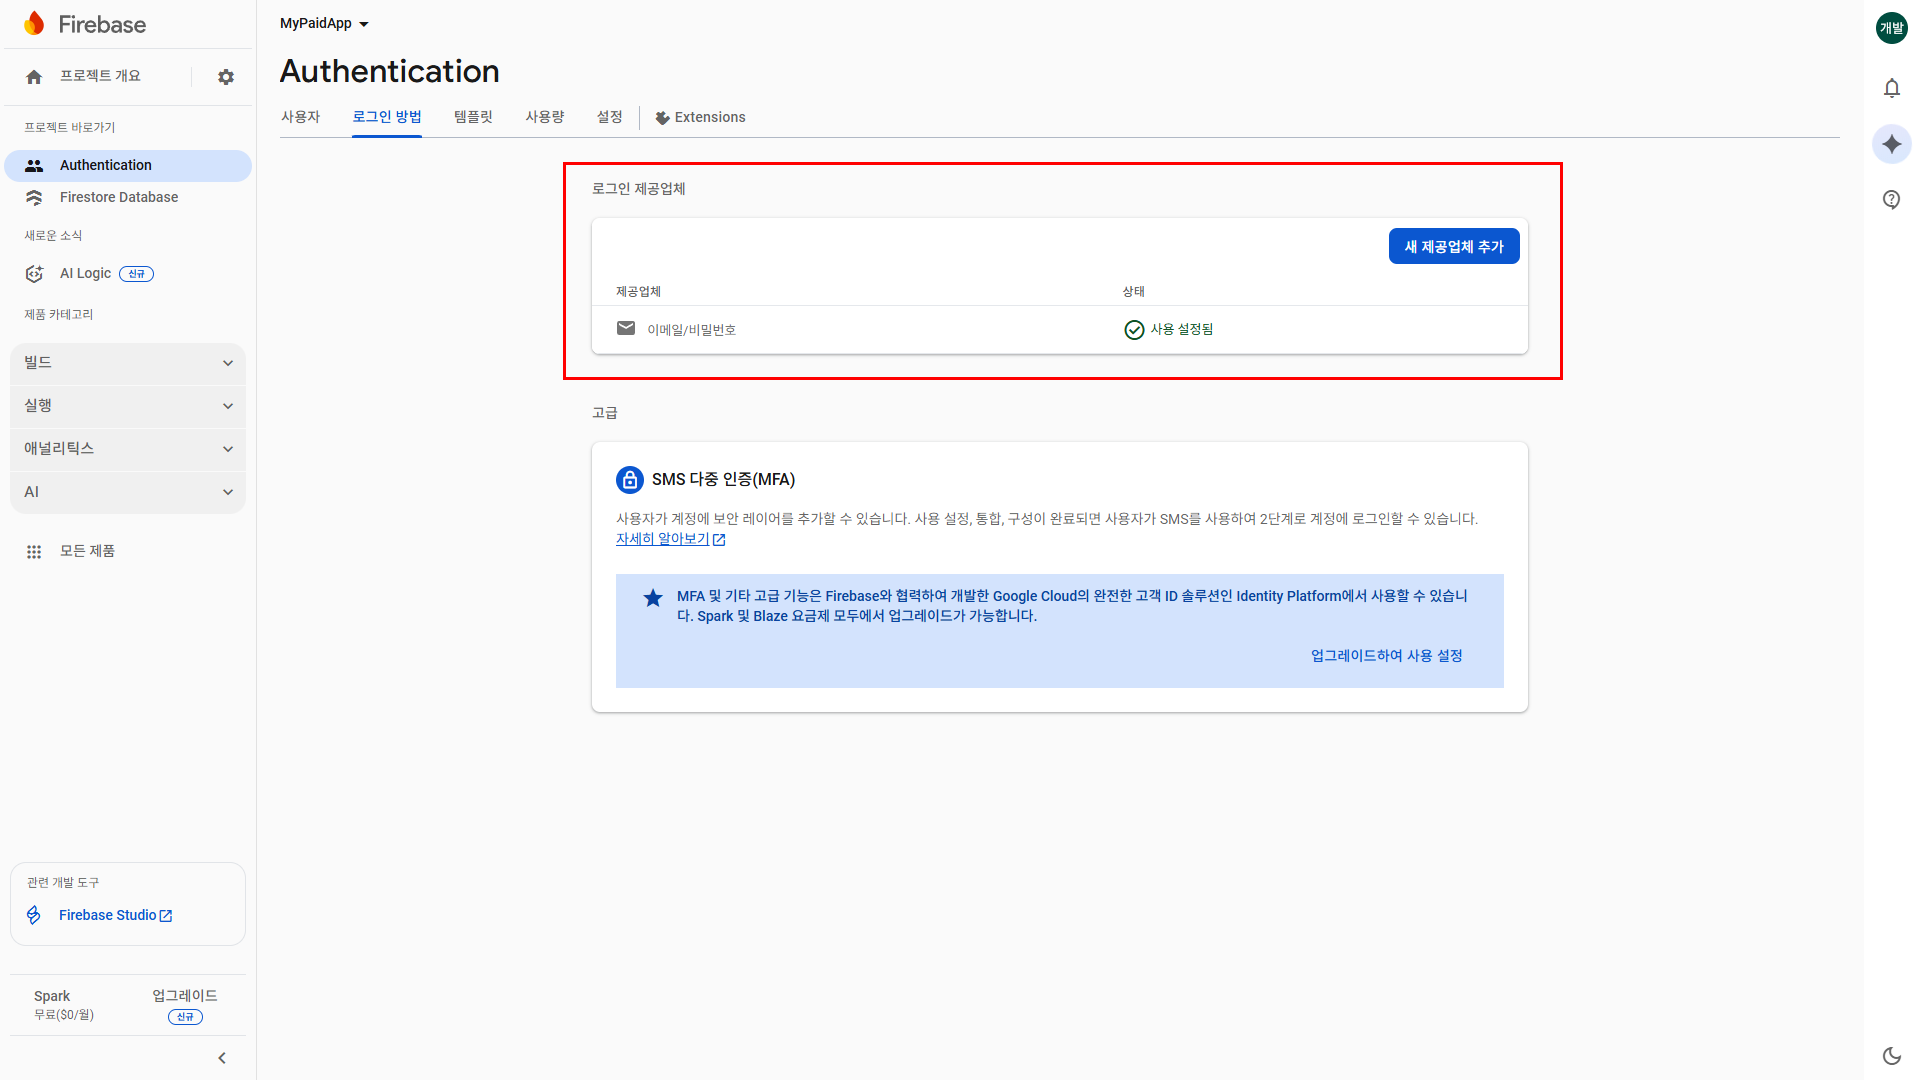Collapse the sidebar with chevron arrow
This screenshot has width=1920, height=1080.
(x=222, y=1058)
